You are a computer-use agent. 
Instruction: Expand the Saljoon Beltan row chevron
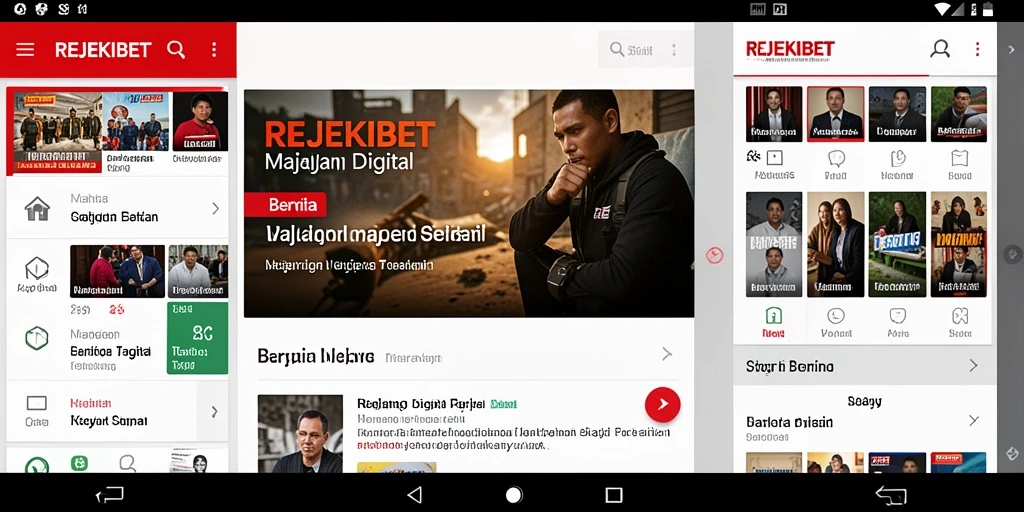tap(216, 208)
